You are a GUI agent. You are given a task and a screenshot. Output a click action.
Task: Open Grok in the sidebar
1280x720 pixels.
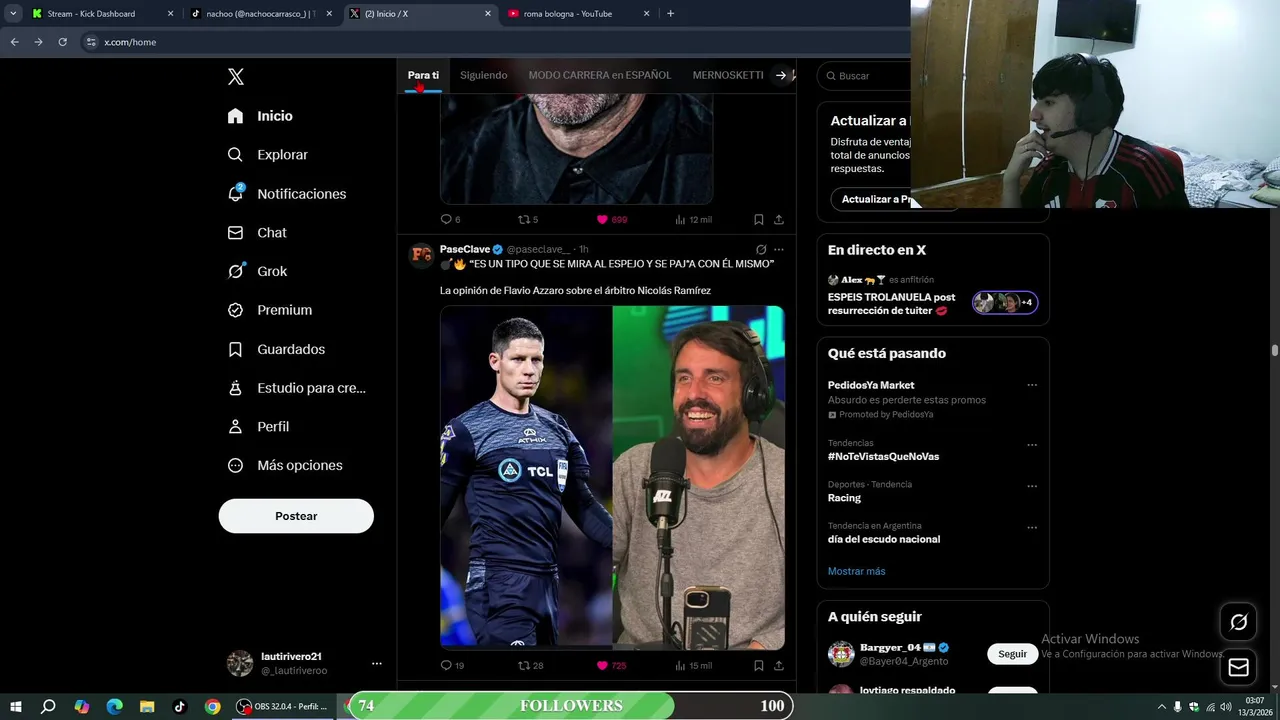coord(257,271)
